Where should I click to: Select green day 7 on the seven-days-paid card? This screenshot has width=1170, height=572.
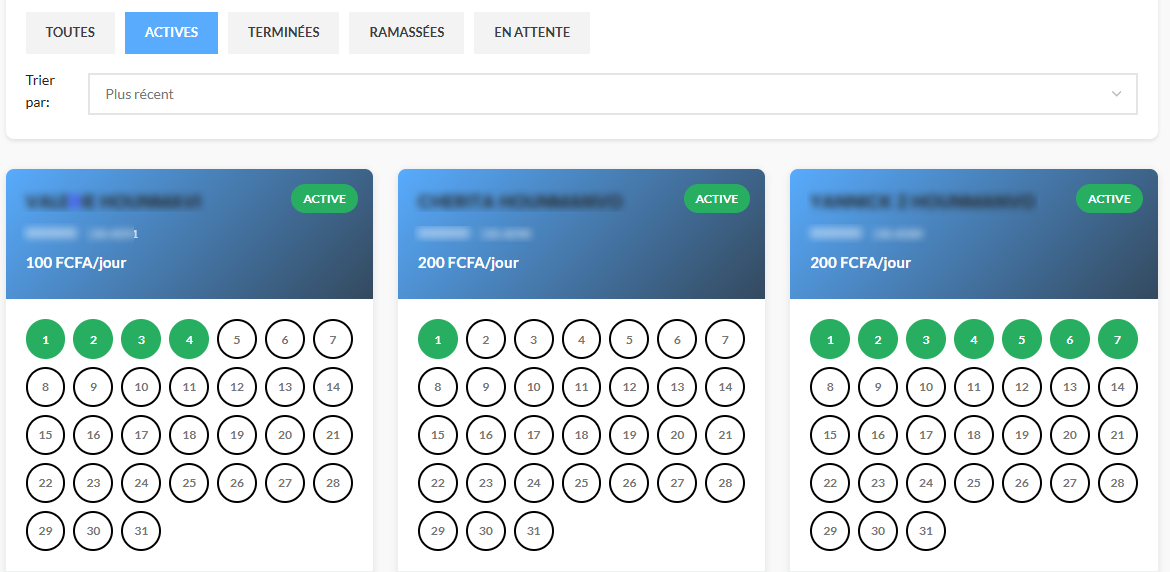point(1117,340)
